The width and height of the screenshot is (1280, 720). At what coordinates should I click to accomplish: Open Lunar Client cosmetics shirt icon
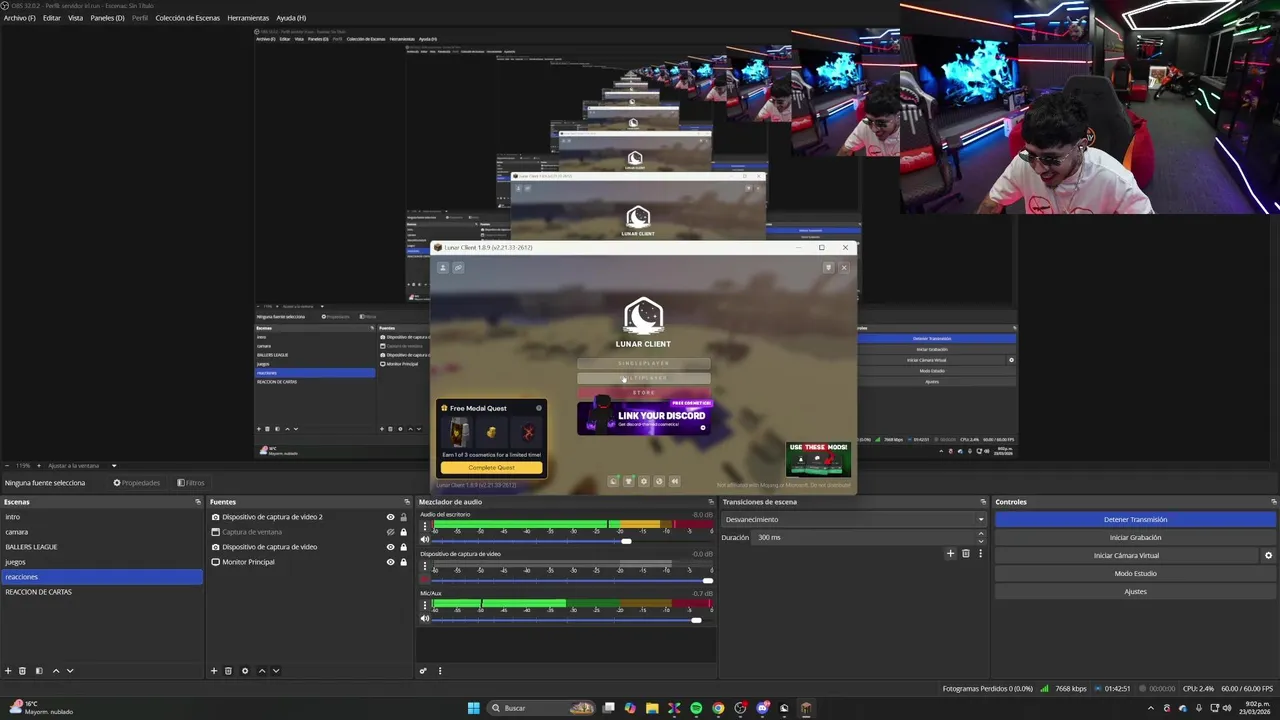click(x=629, y=481)
